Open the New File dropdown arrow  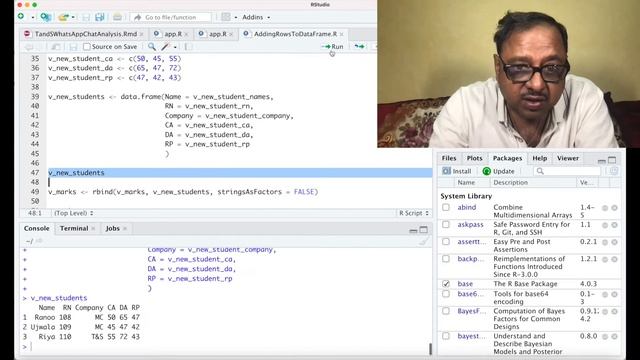click(x=33, y=18)
